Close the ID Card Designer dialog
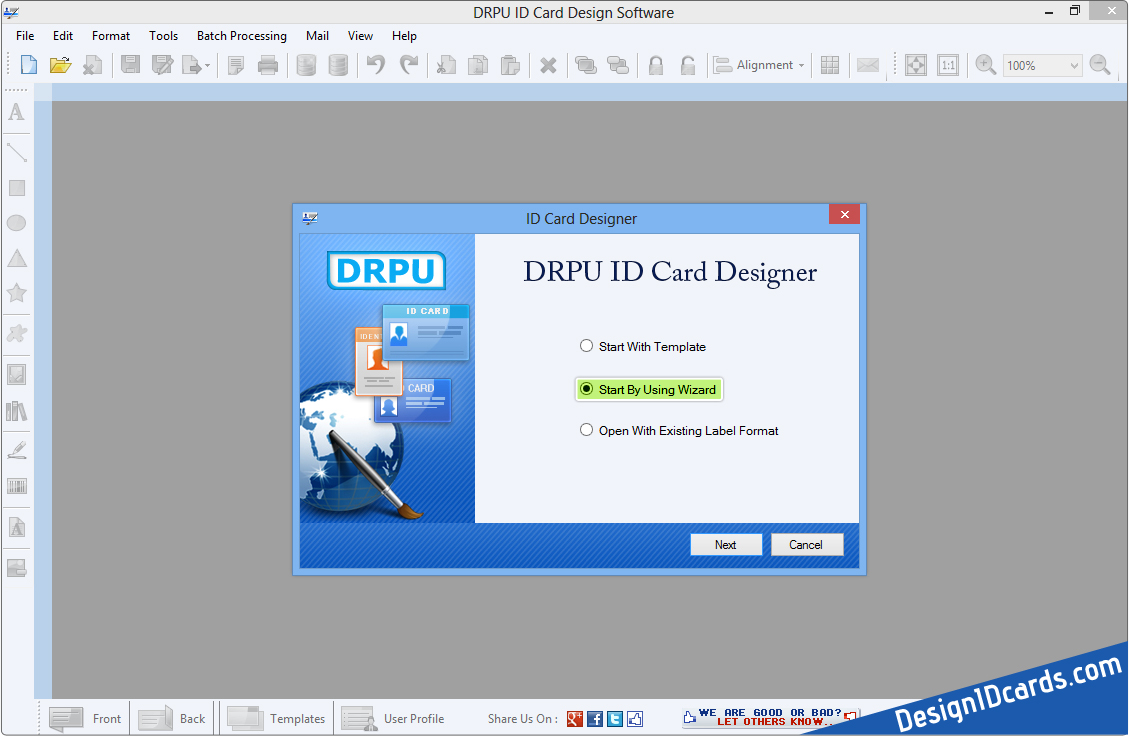The width and height of the screenshot is (1129, 736). (x=845, y=215)
